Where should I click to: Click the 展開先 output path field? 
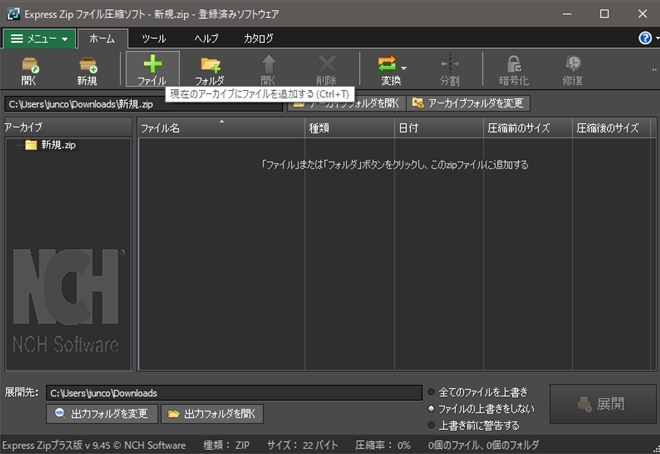pos(234,393)
